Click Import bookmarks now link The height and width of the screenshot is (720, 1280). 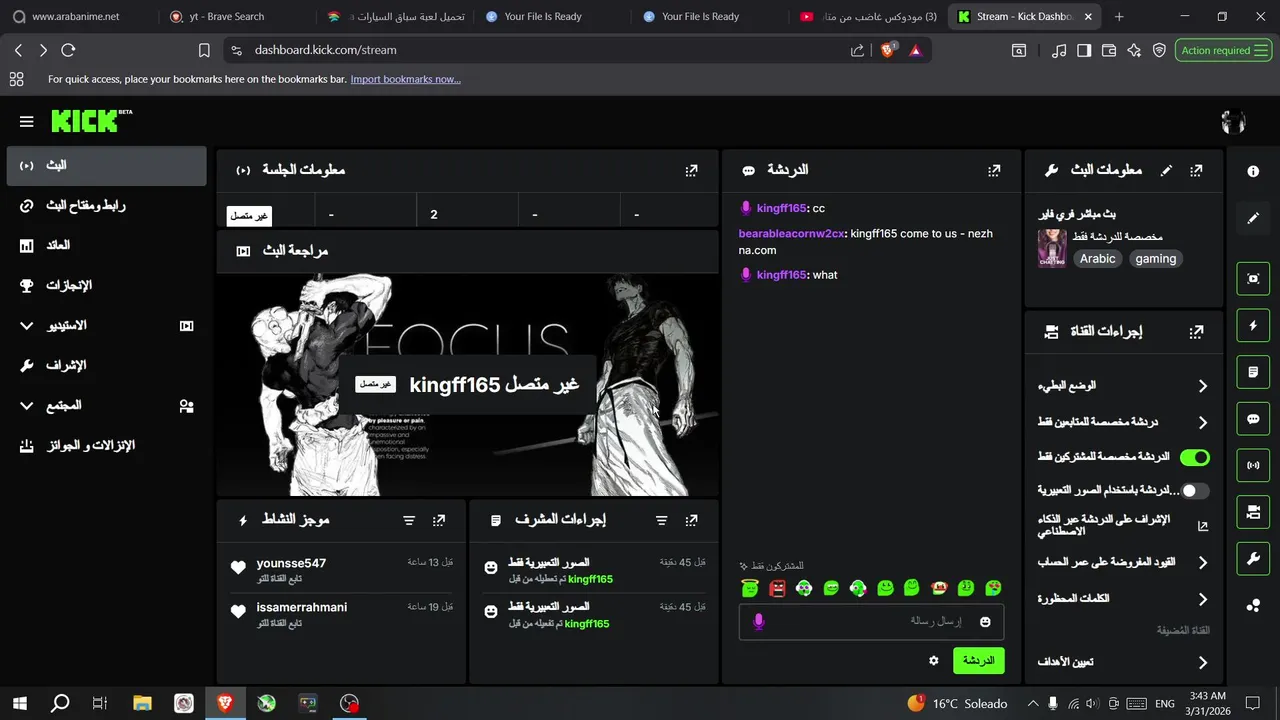point(405,79)
